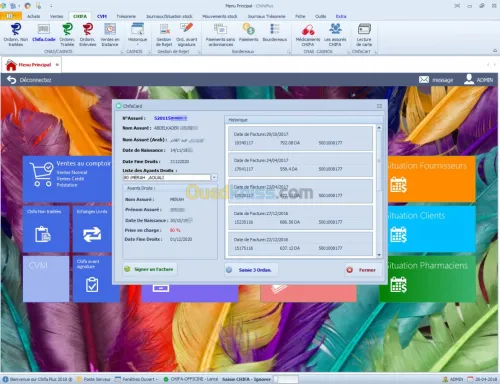This screenshot has height=384, width=500.
Task: Select the invoice row dated 29/10/2017
Action: (300, 138)
